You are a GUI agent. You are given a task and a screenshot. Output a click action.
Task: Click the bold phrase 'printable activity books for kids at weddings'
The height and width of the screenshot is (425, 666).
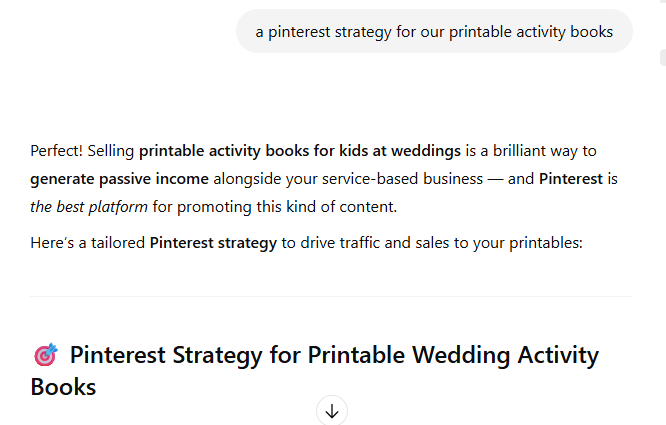click(x=300, y=151)
